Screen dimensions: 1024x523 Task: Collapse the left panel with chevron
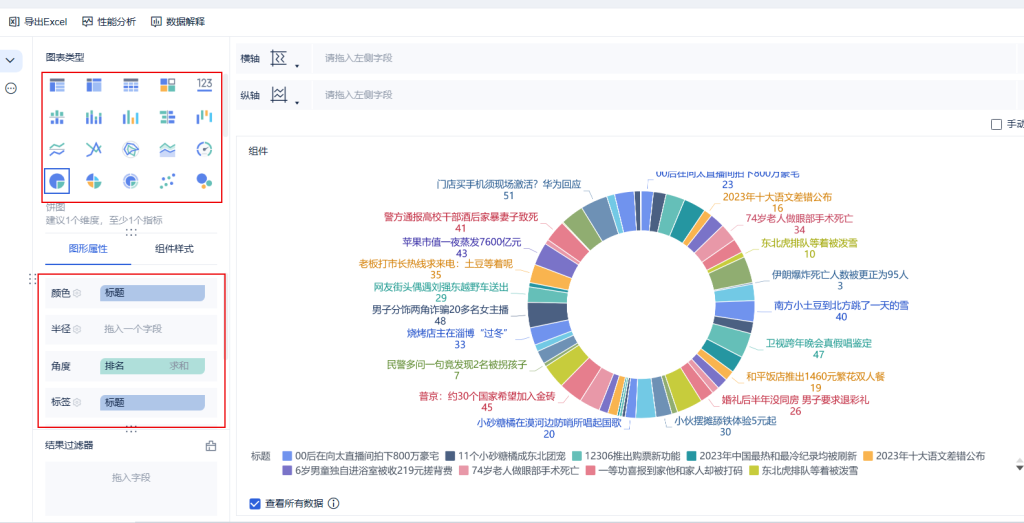[12, 60]
